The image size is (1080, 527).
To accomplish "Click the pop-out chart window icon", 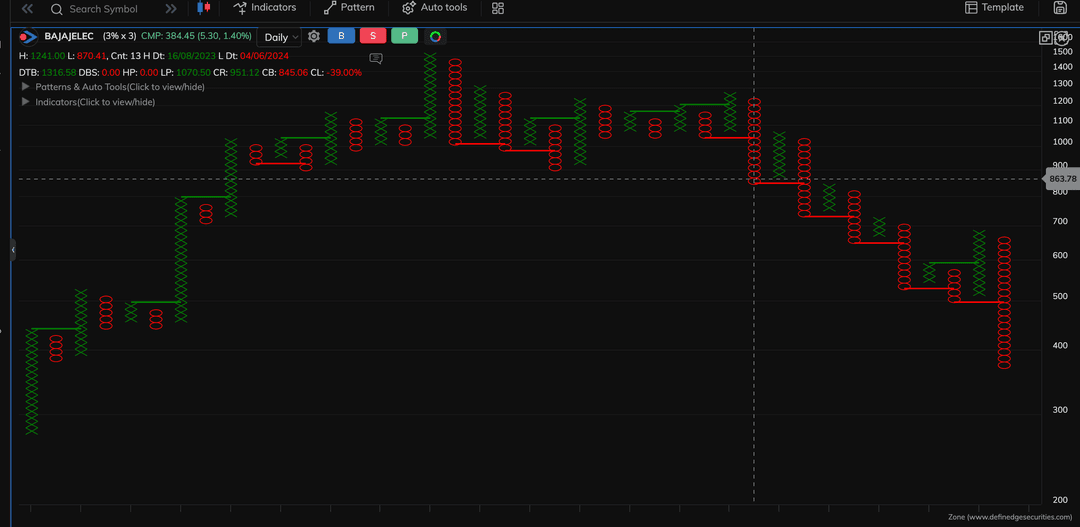I will (x=1046, y=37).
